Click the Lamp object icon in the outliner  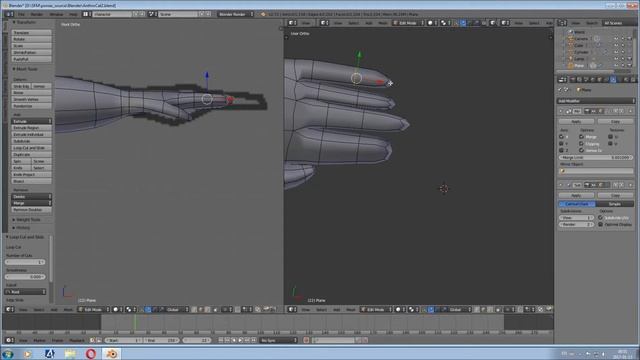pyautogui.click(x=571, y=59)
